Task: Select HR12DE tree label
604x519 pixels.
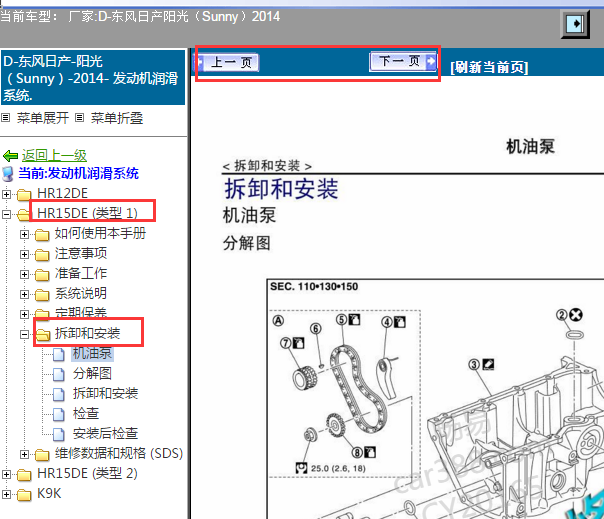Action: click(x=62, y=193)
